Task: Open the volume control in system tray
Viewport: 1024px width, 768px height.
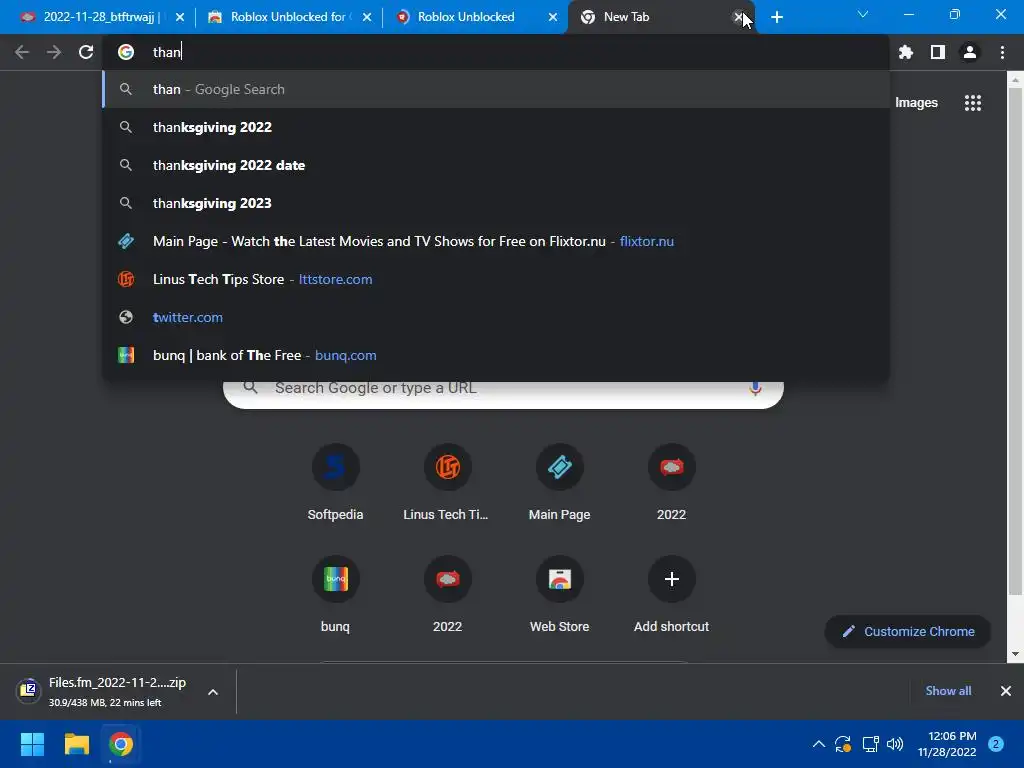Action: coord(895,744)
